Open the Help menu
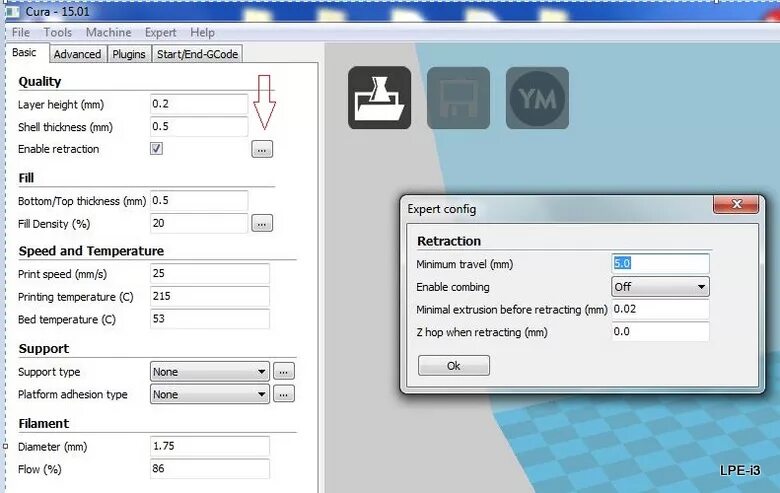This screenshot has height=493, width=780. point(202,33)
